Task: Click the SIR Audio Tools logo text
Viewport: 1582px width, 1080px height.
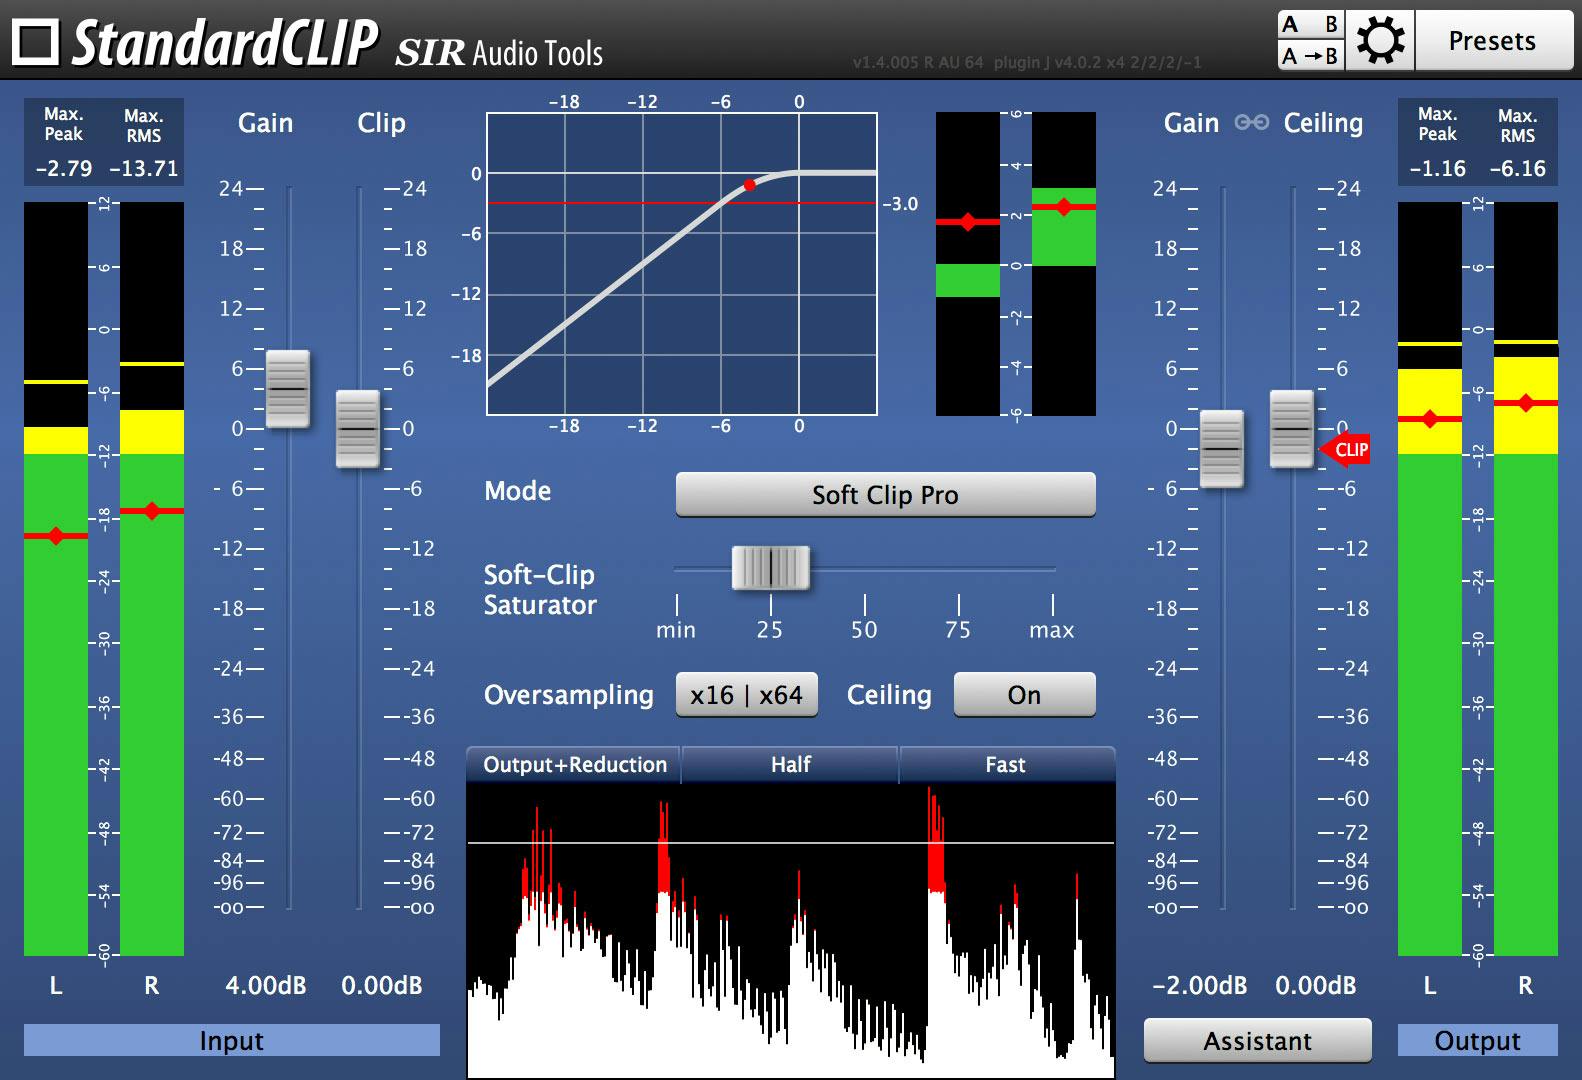Action: (499, 52)
